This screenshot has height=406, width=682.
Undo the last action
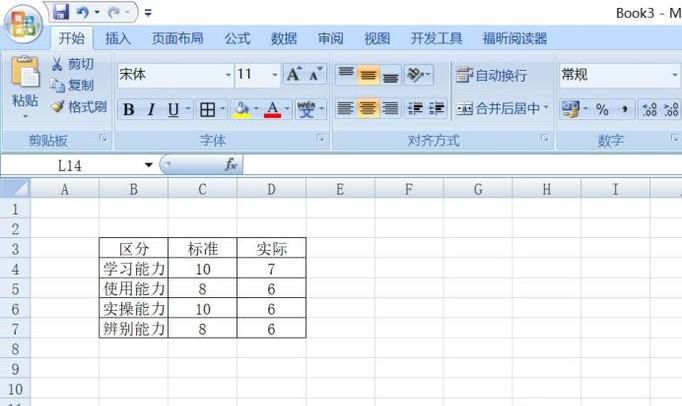click(x=83, y=13)
